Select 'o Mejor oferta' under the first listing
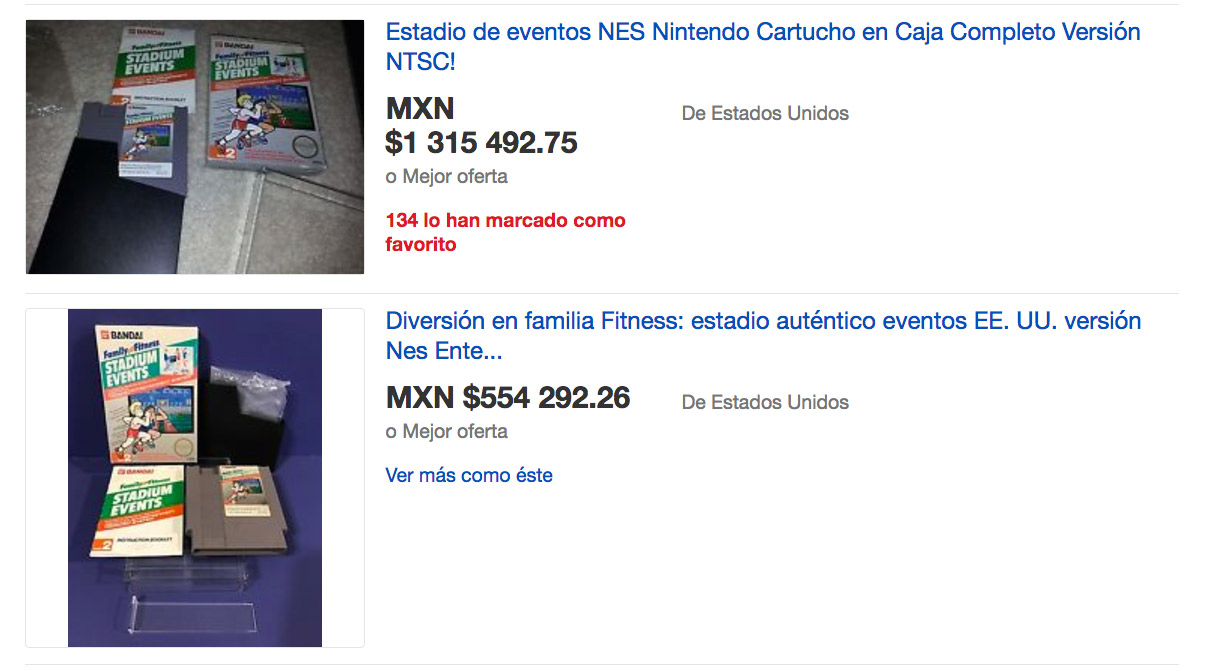1205x671 pixels. [447, 176]
